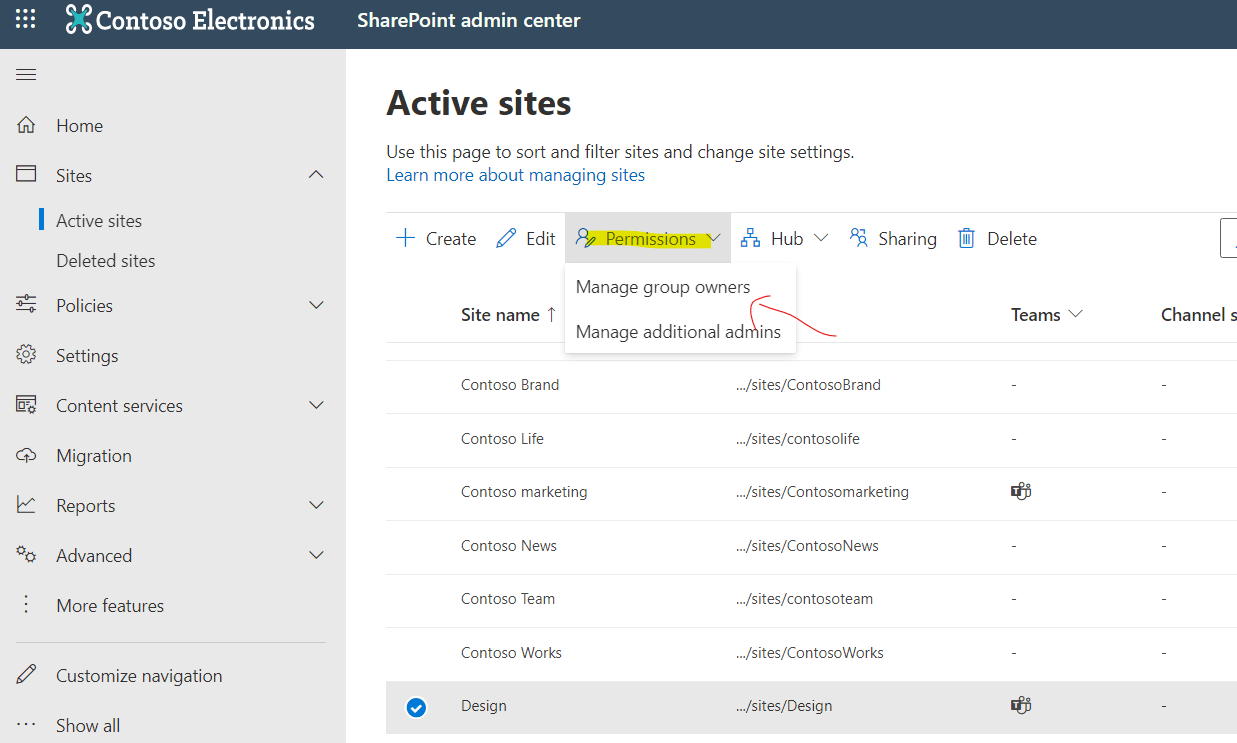1237x743 pixels.
Task: Click the Sites window icon
Action: [x=26, y=174]
